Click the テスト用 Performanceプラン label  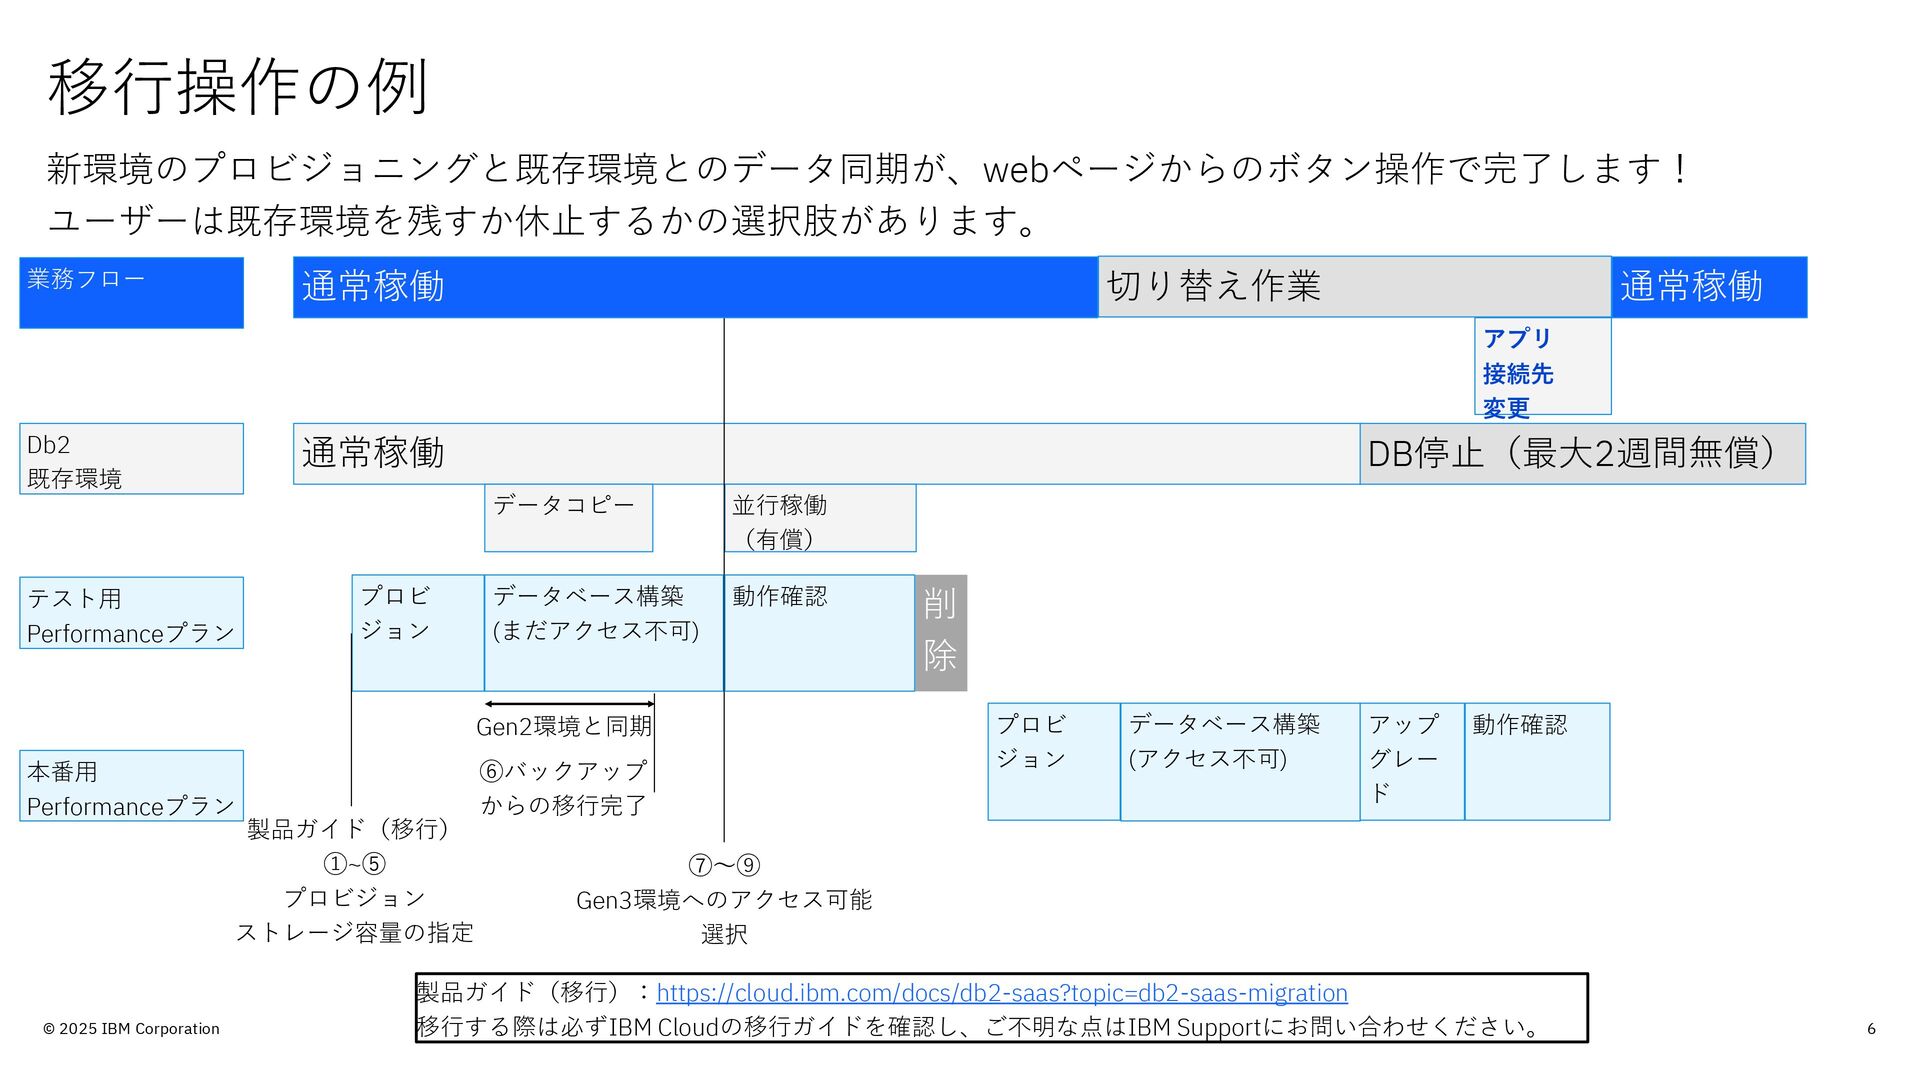click(131, 613)
